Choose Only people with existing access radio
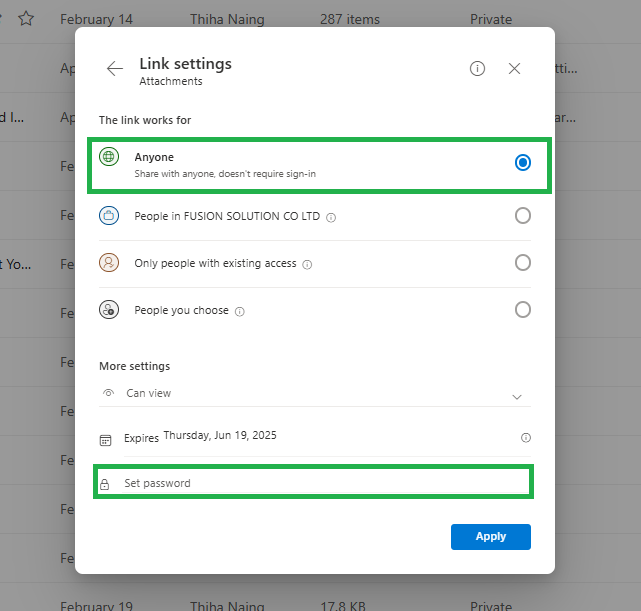The width and height of the screenshot is (641, 611). tap(522, 262)
